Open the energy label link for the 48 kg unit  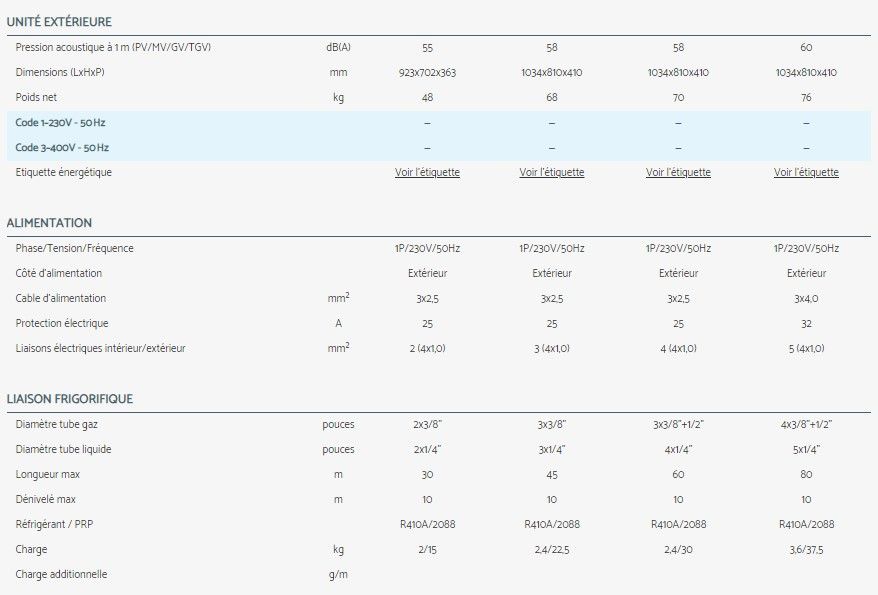(427, 172)
